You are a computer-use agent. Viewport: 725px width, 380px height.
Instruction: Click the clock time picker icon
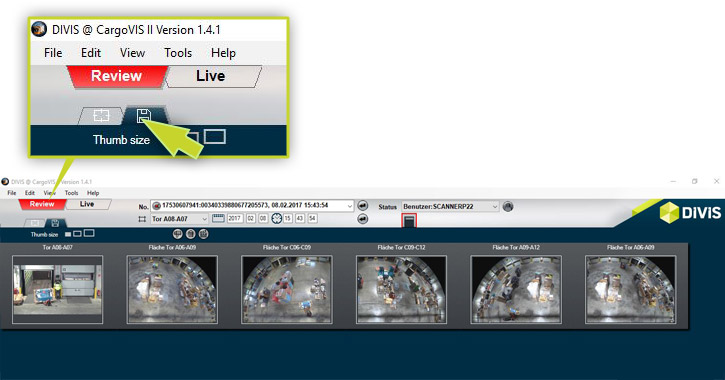pos(276,218)
